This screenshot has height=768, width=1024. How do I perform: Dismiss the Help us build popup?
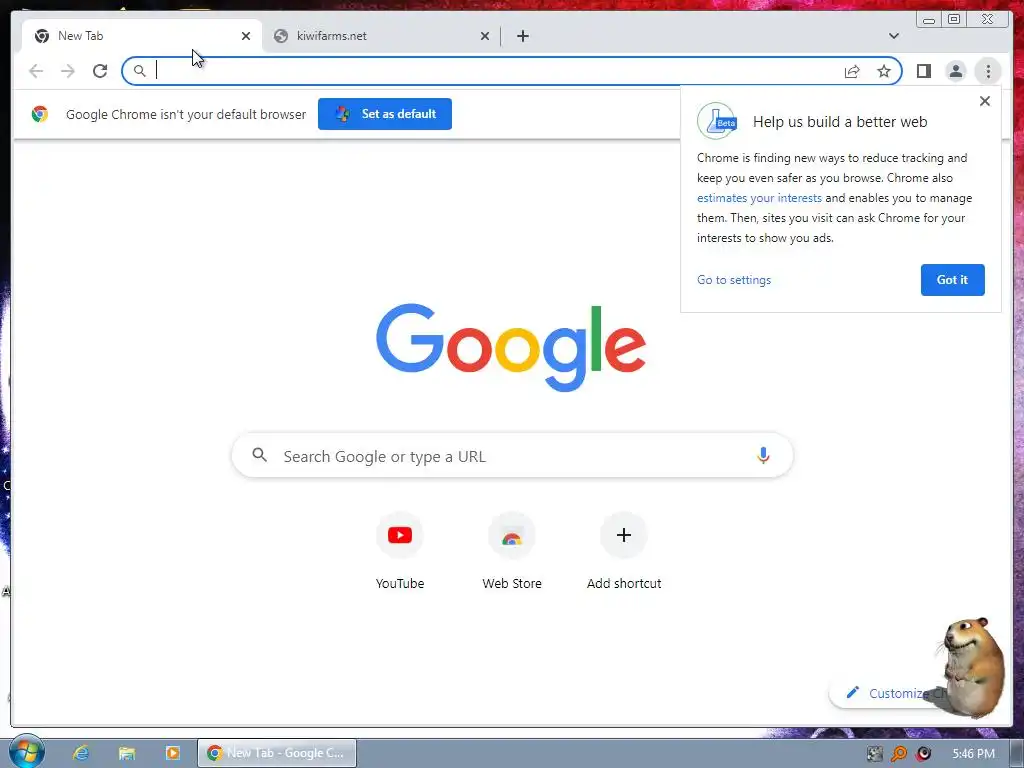tap(985, 101)
